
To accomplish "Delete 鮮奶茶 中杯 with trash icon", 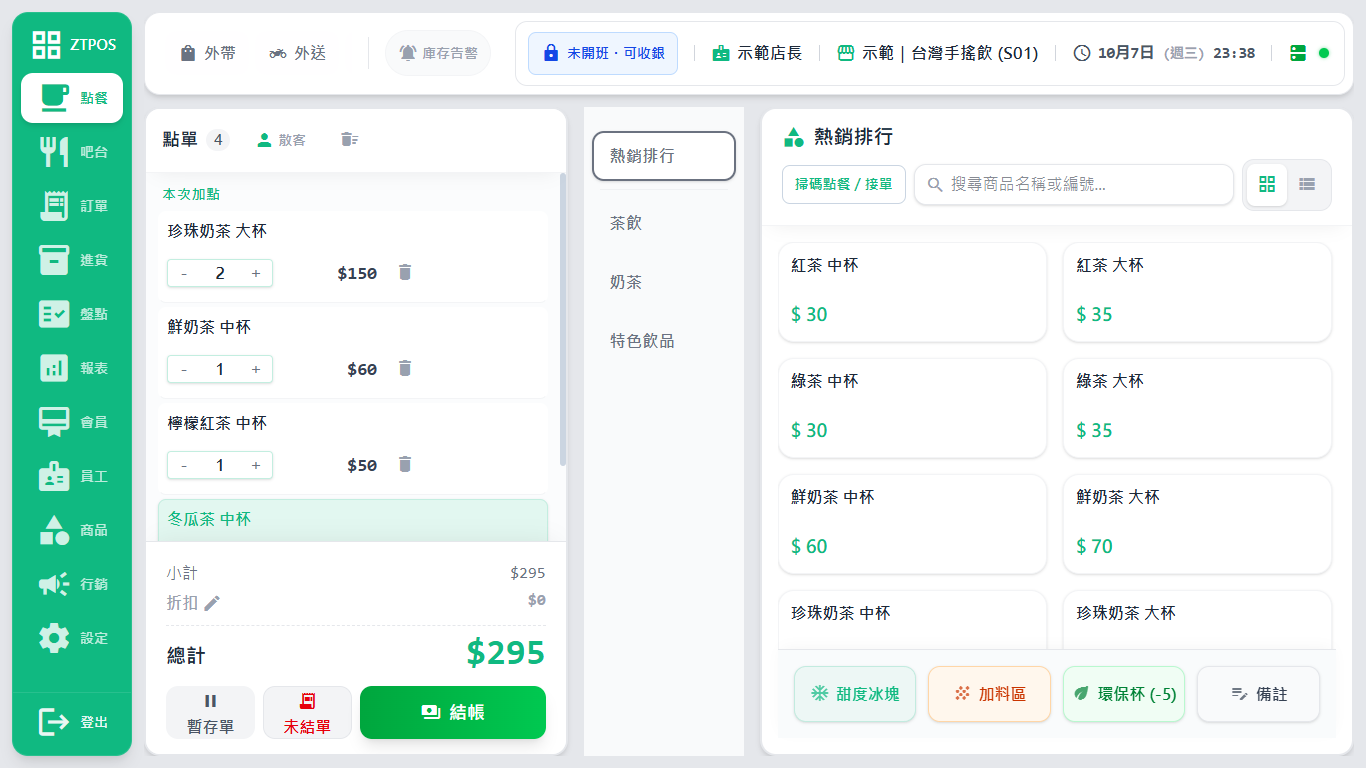I will coord(405,368).
